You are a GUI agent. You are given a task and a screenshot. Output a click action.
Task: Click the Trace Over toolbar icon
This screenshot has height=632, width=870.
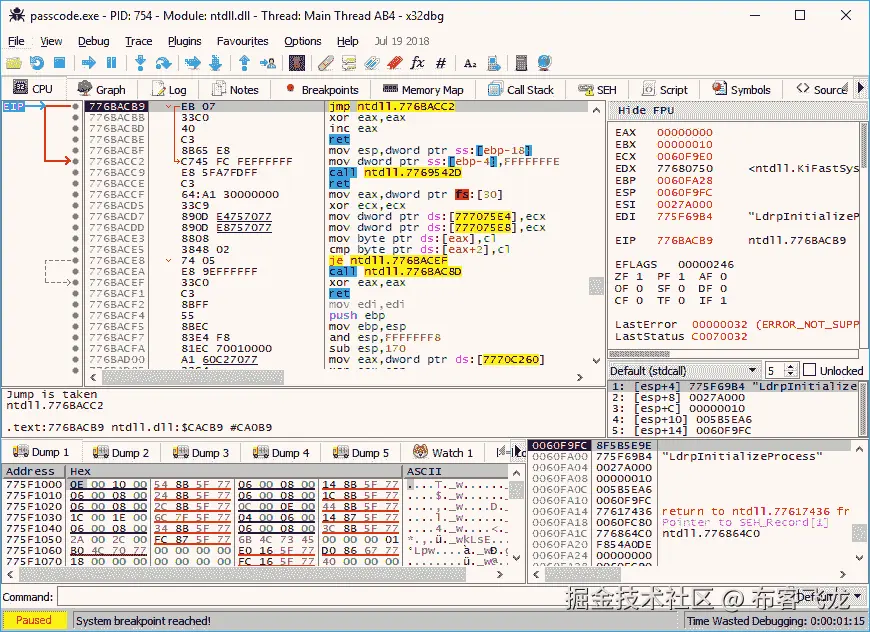tap(215, 63)
